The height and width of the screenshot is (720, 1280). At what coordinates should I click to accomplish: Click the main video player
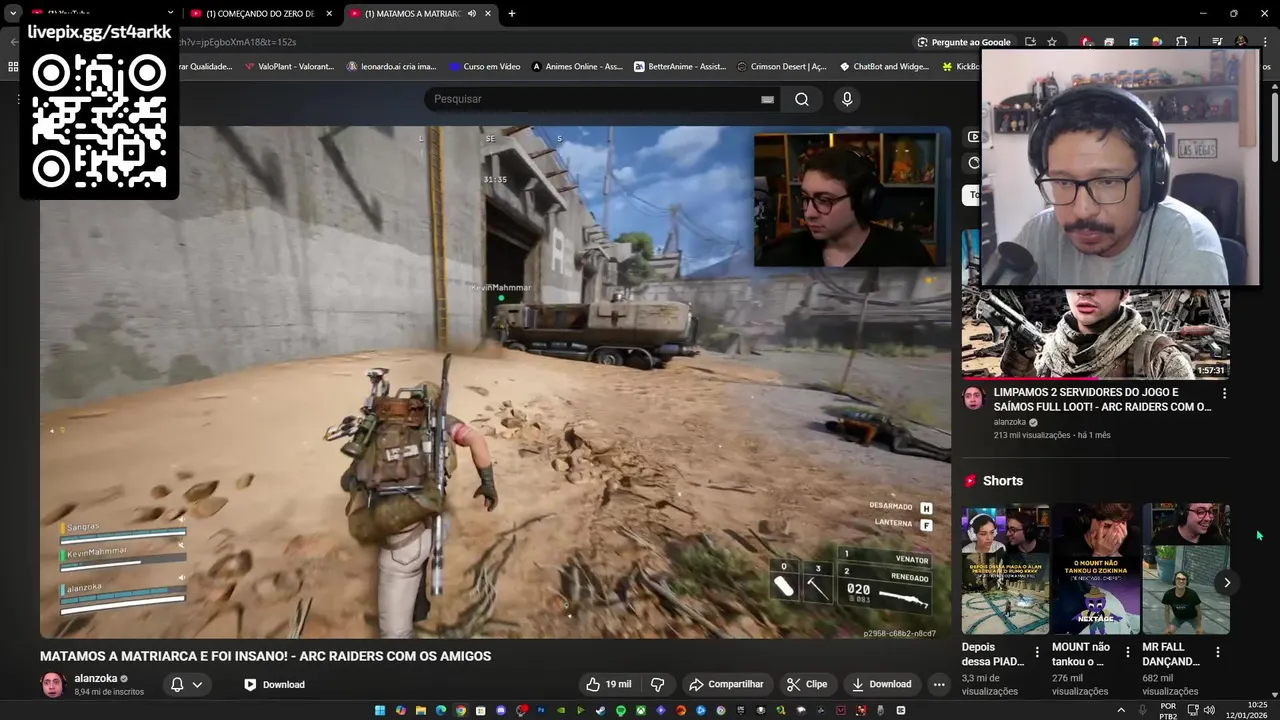point(495,382)
